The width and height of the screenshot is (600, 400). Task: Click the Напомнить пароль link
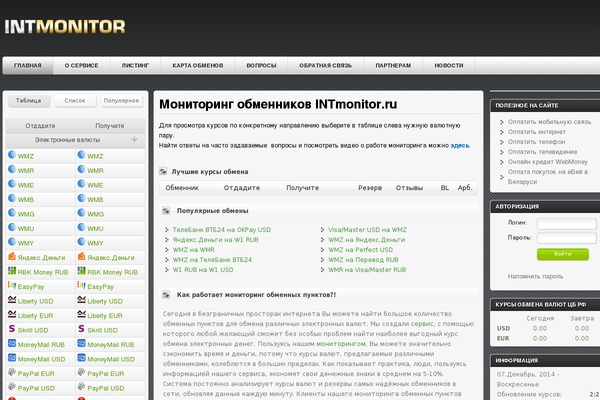coord(535,276)
